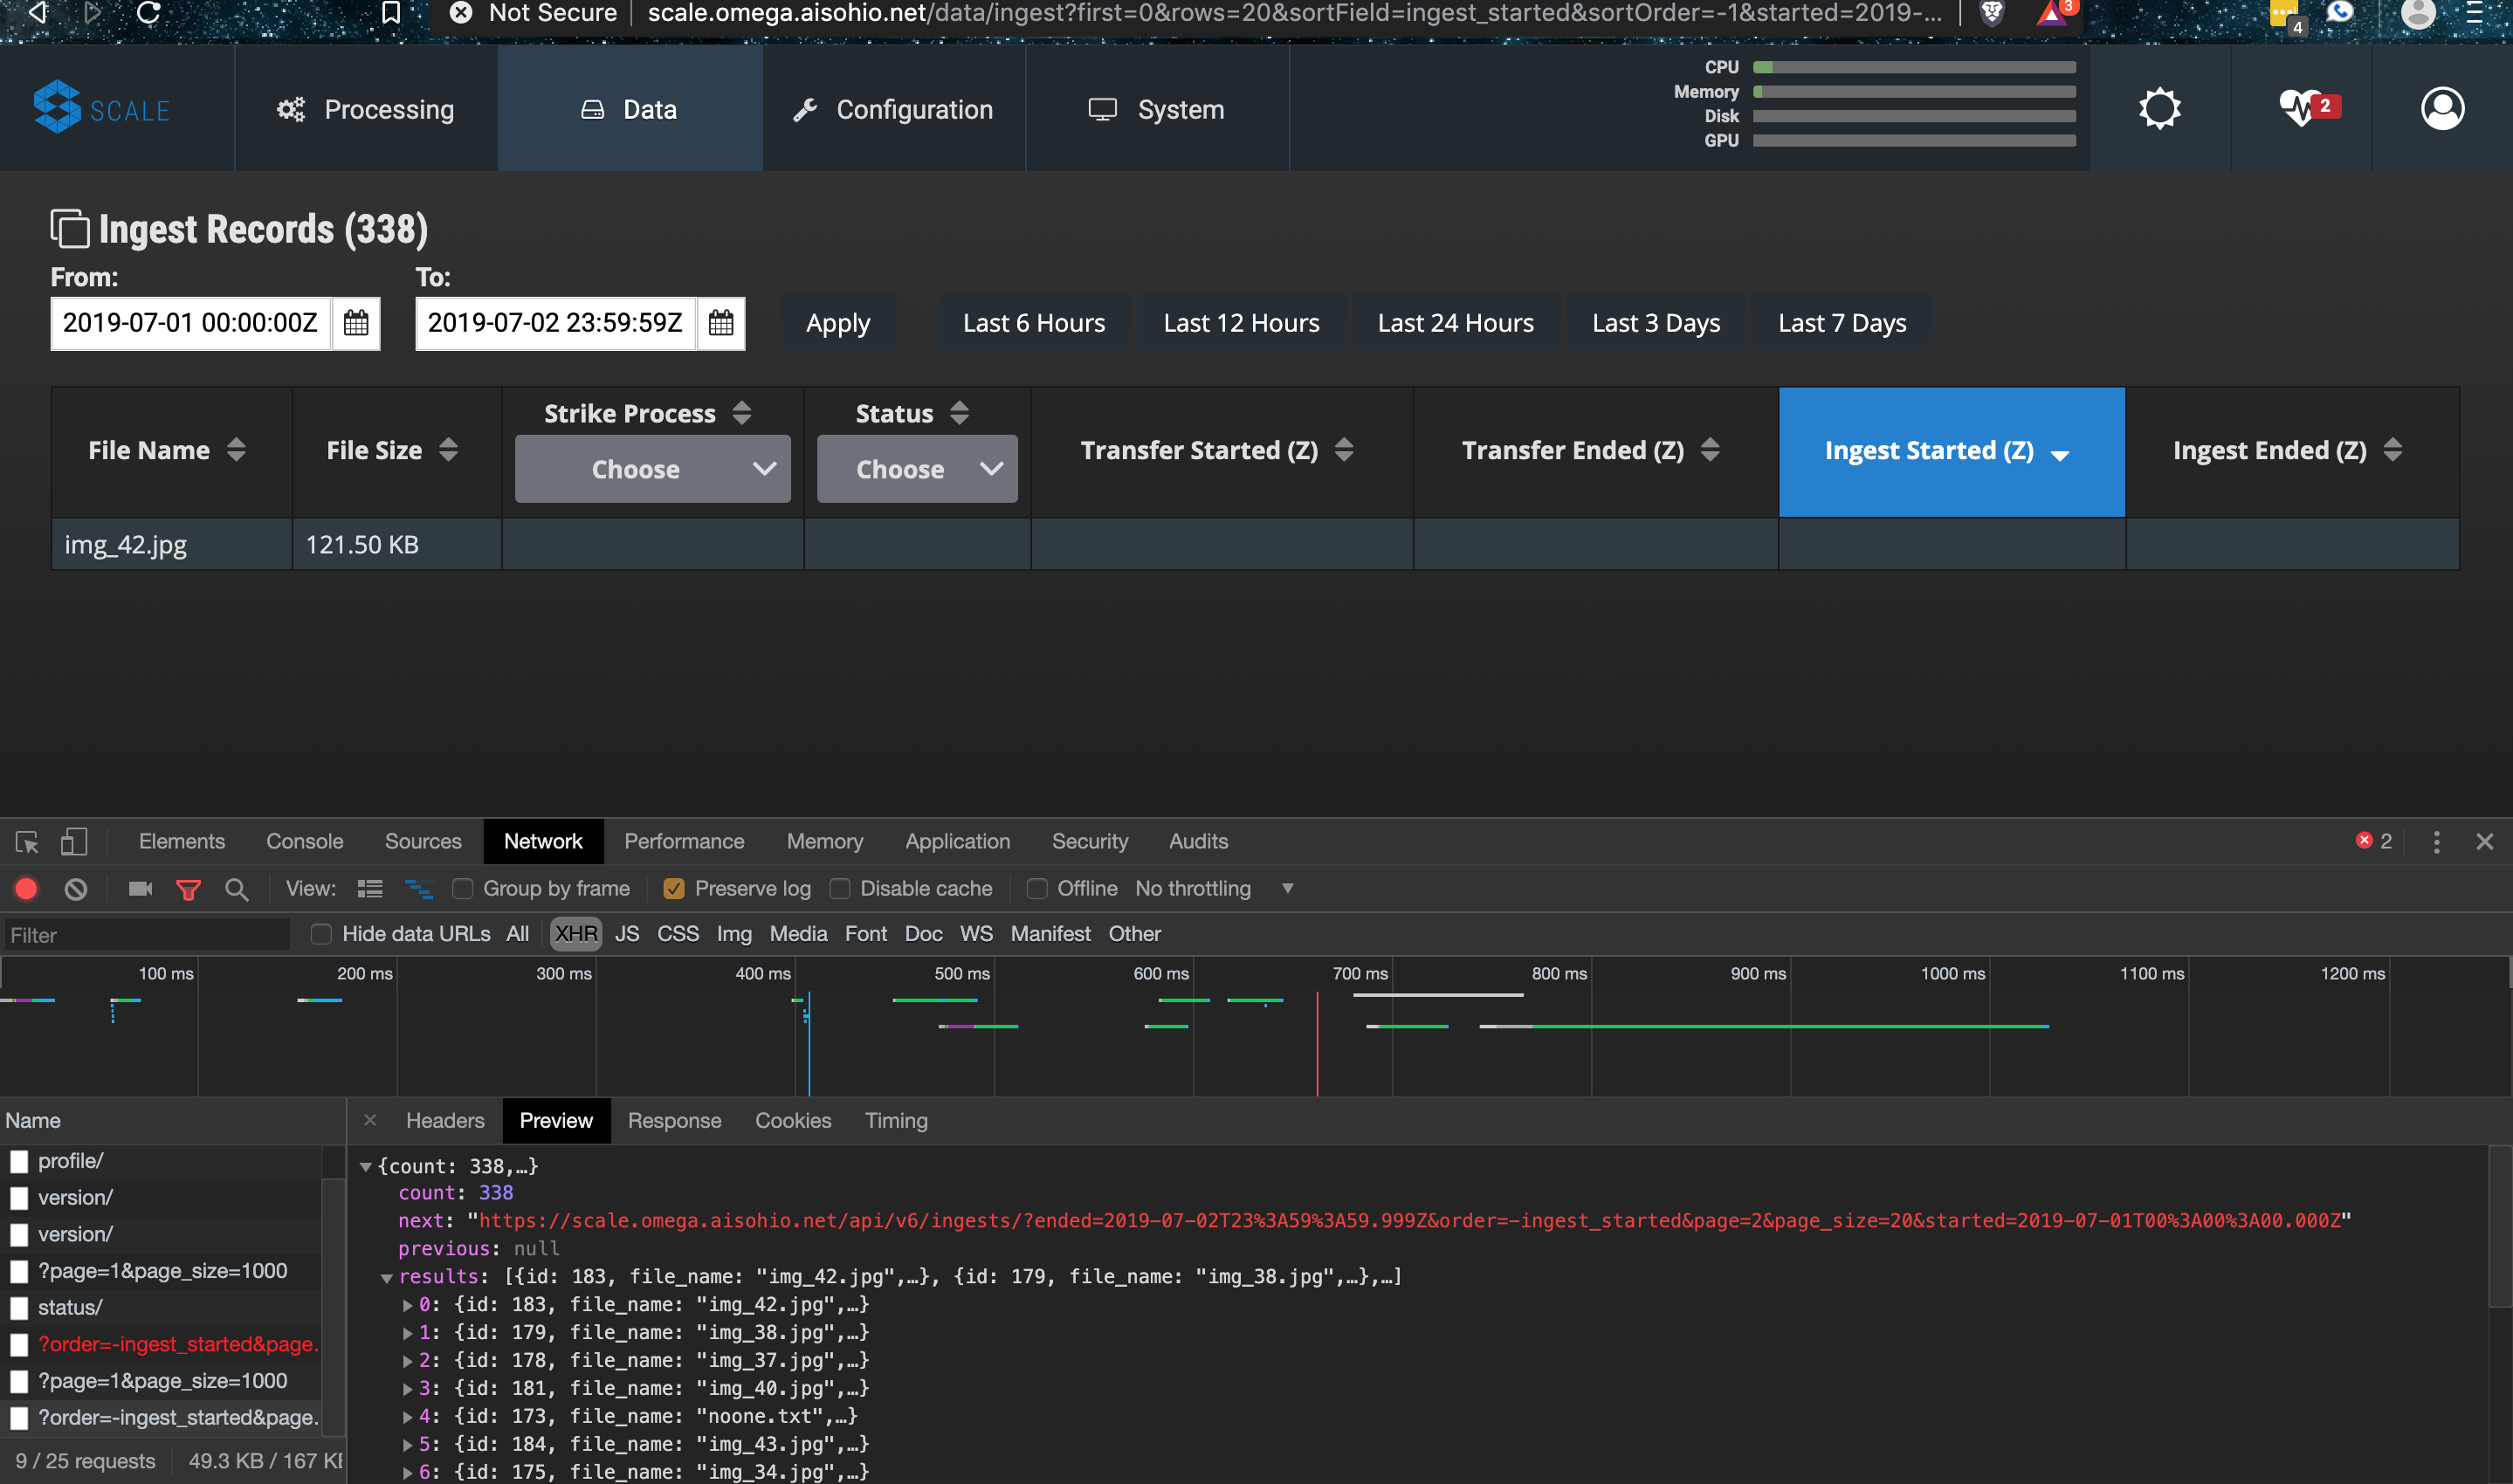Viewport: 2513px width, 1484px height.
Task: Open the From date calendar picker
Action: pos(356,323)
